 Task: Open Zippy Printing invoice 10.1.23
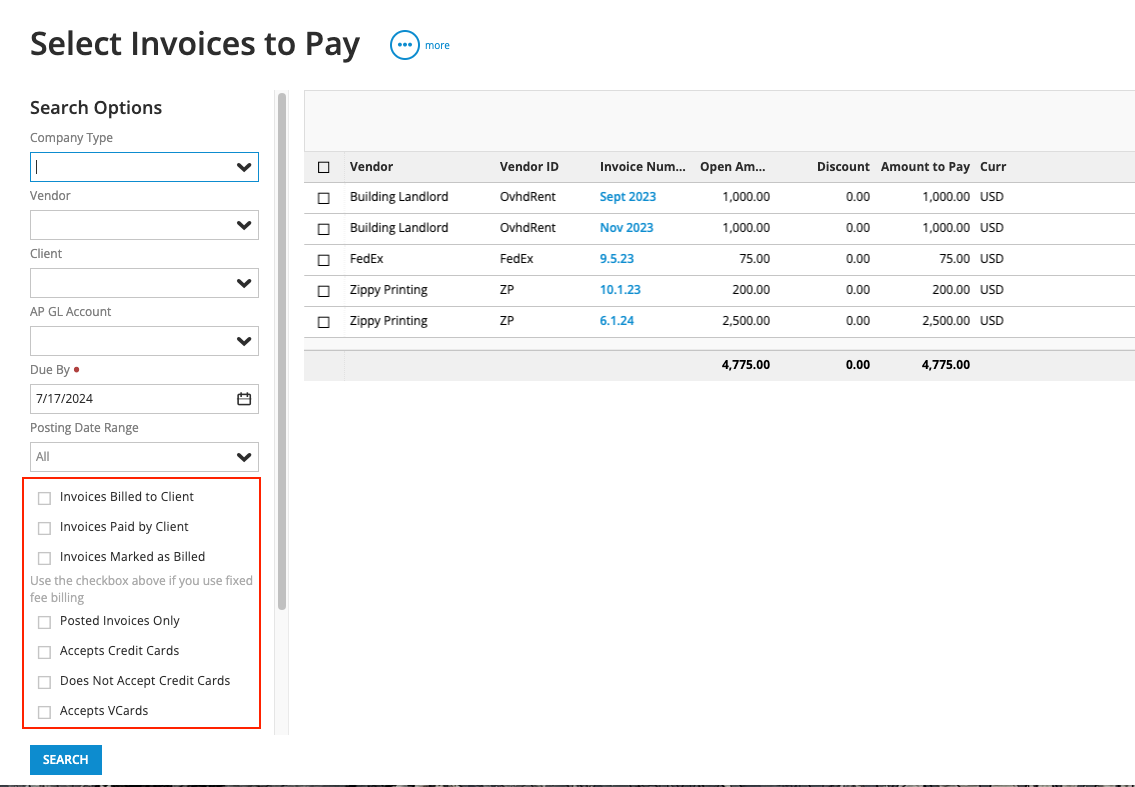pyautogui.click(x=620, y=290)
